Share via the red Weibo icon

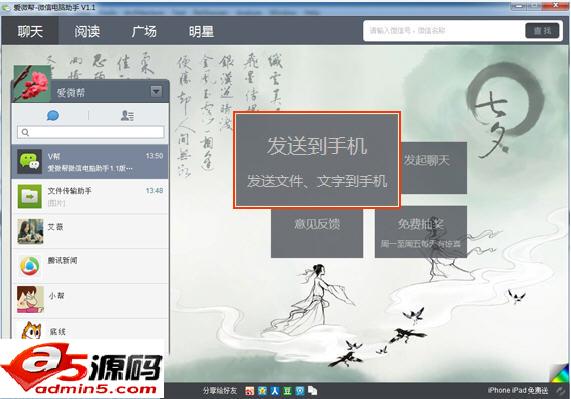click(x=249, y=391)
